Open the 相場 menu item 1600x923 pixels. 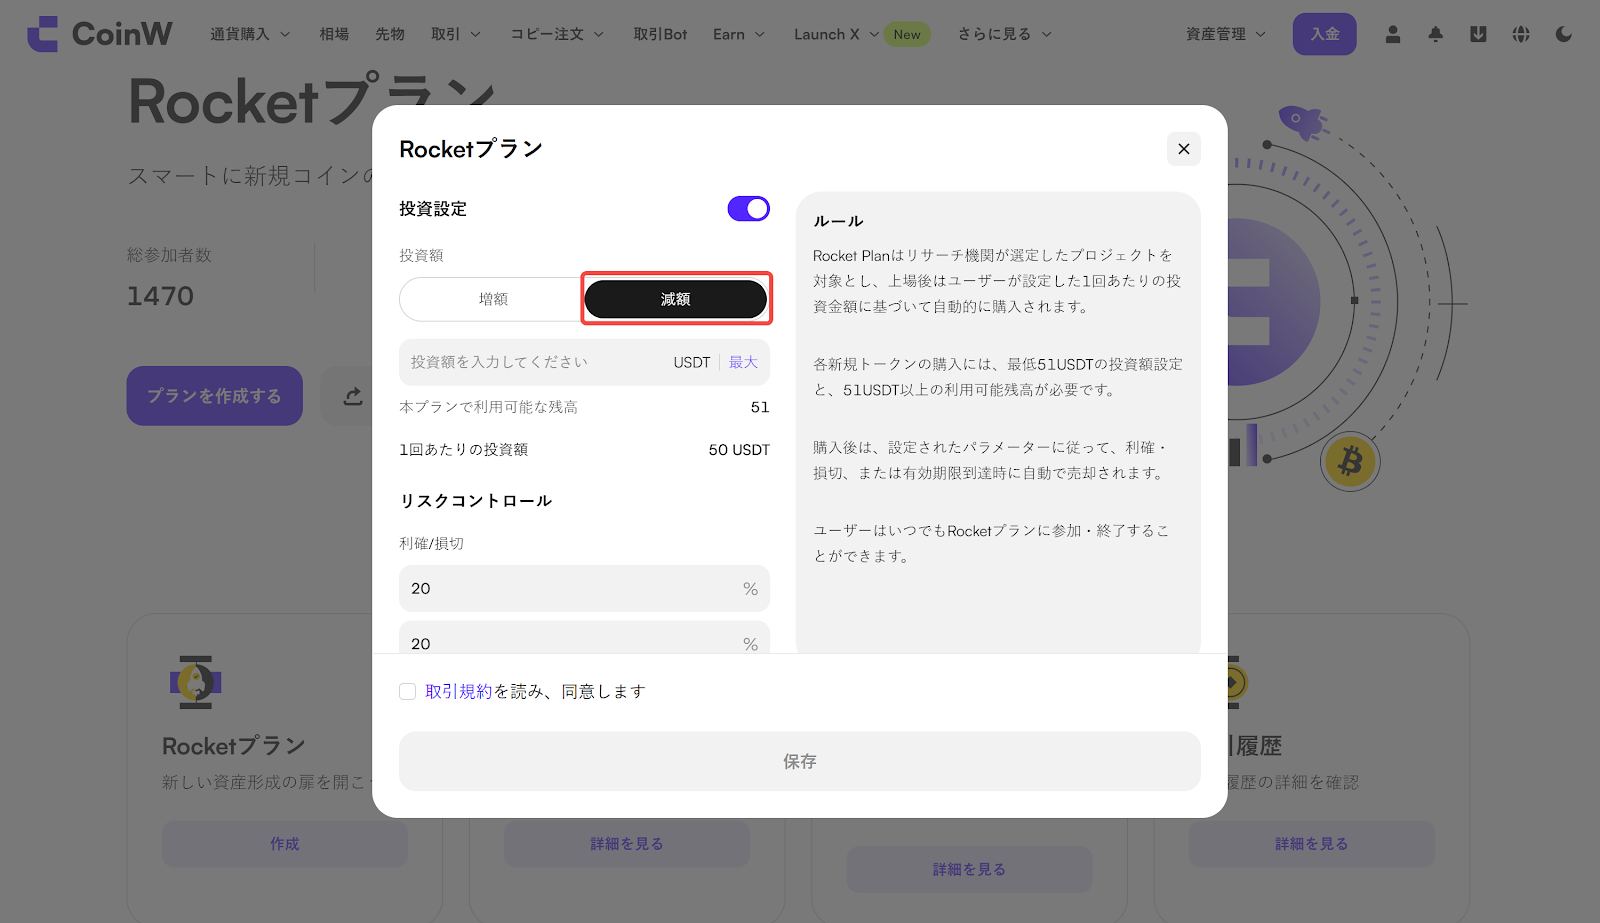[334, 34]
